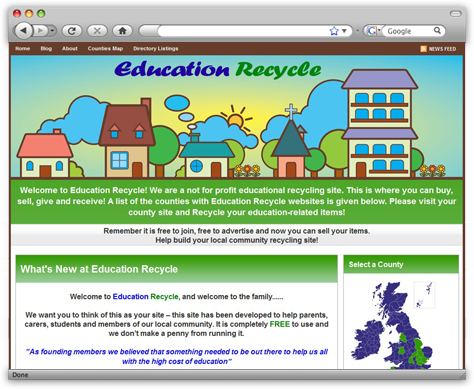Click the "Remember it is free to join" line
Viewport: 474px width, 389px height.
point(237,231)
